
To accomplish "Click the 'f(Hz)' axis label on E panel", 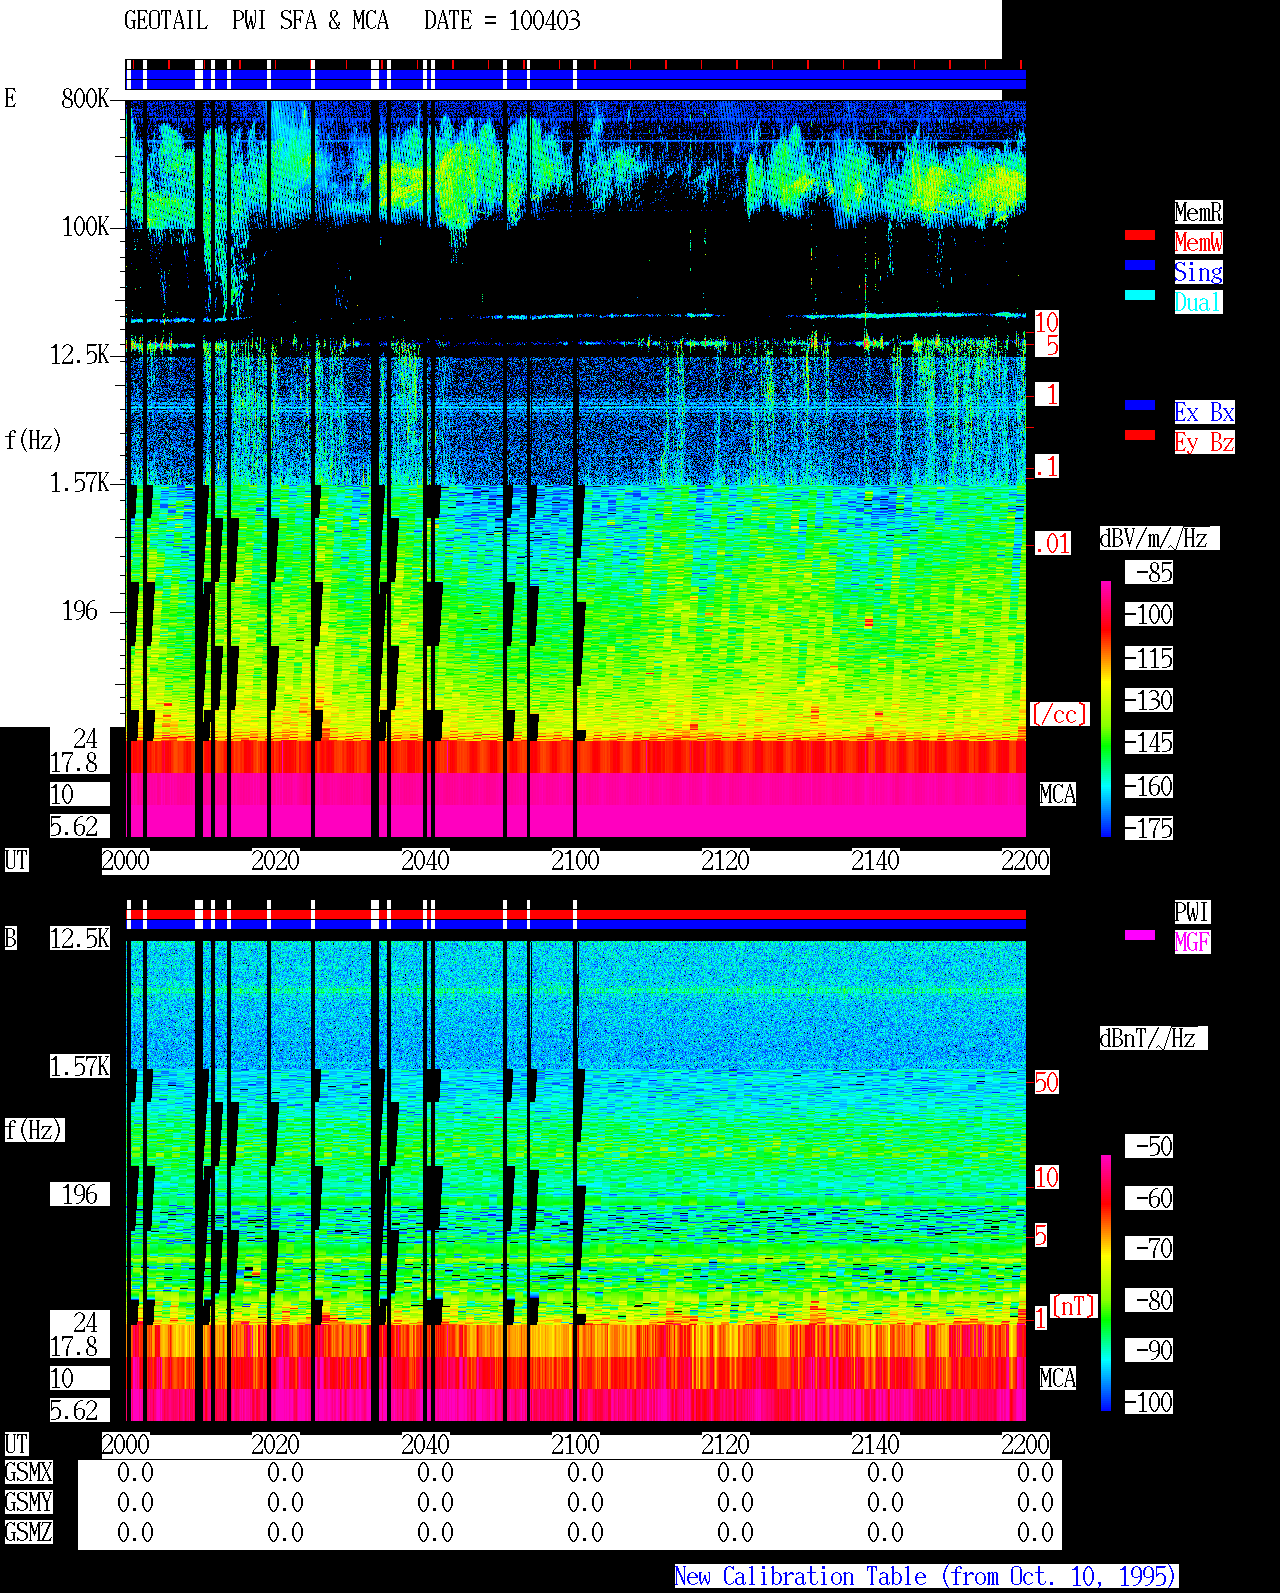I will pos(33,440).
